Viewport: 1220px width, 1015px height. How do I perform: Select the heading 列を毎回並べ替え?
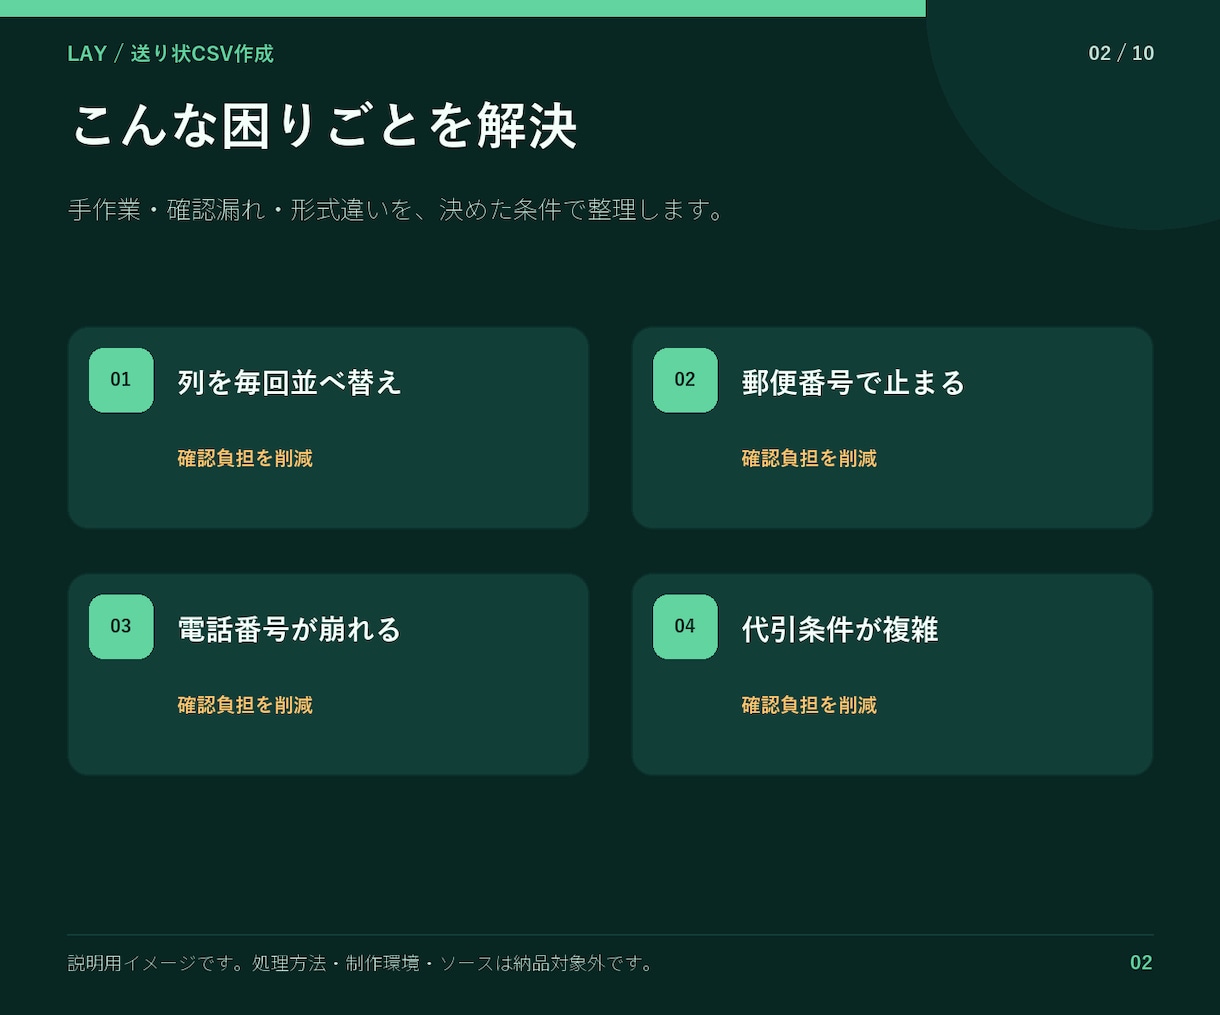[x=289, y=382]
